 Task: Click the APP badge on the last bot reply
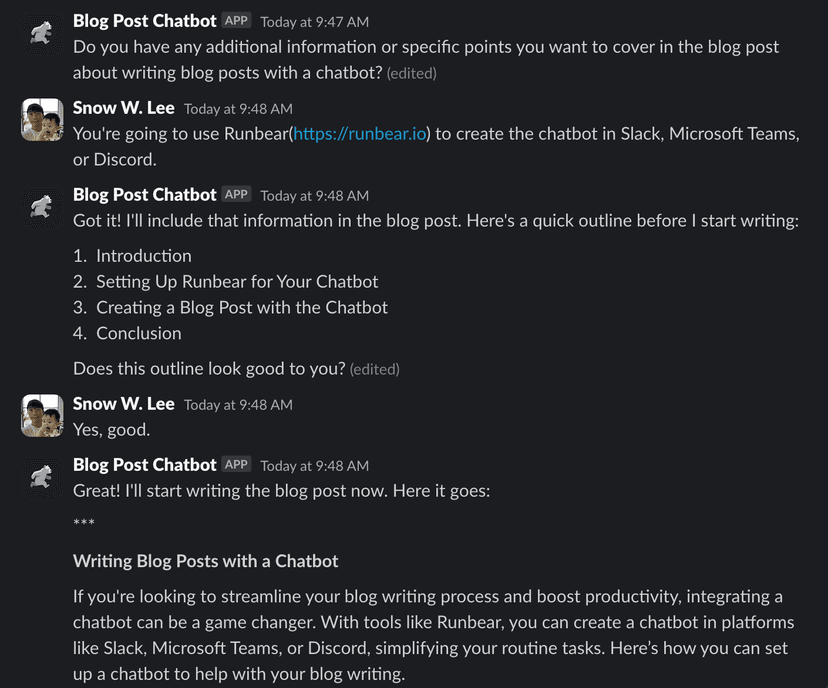(235, 464)
